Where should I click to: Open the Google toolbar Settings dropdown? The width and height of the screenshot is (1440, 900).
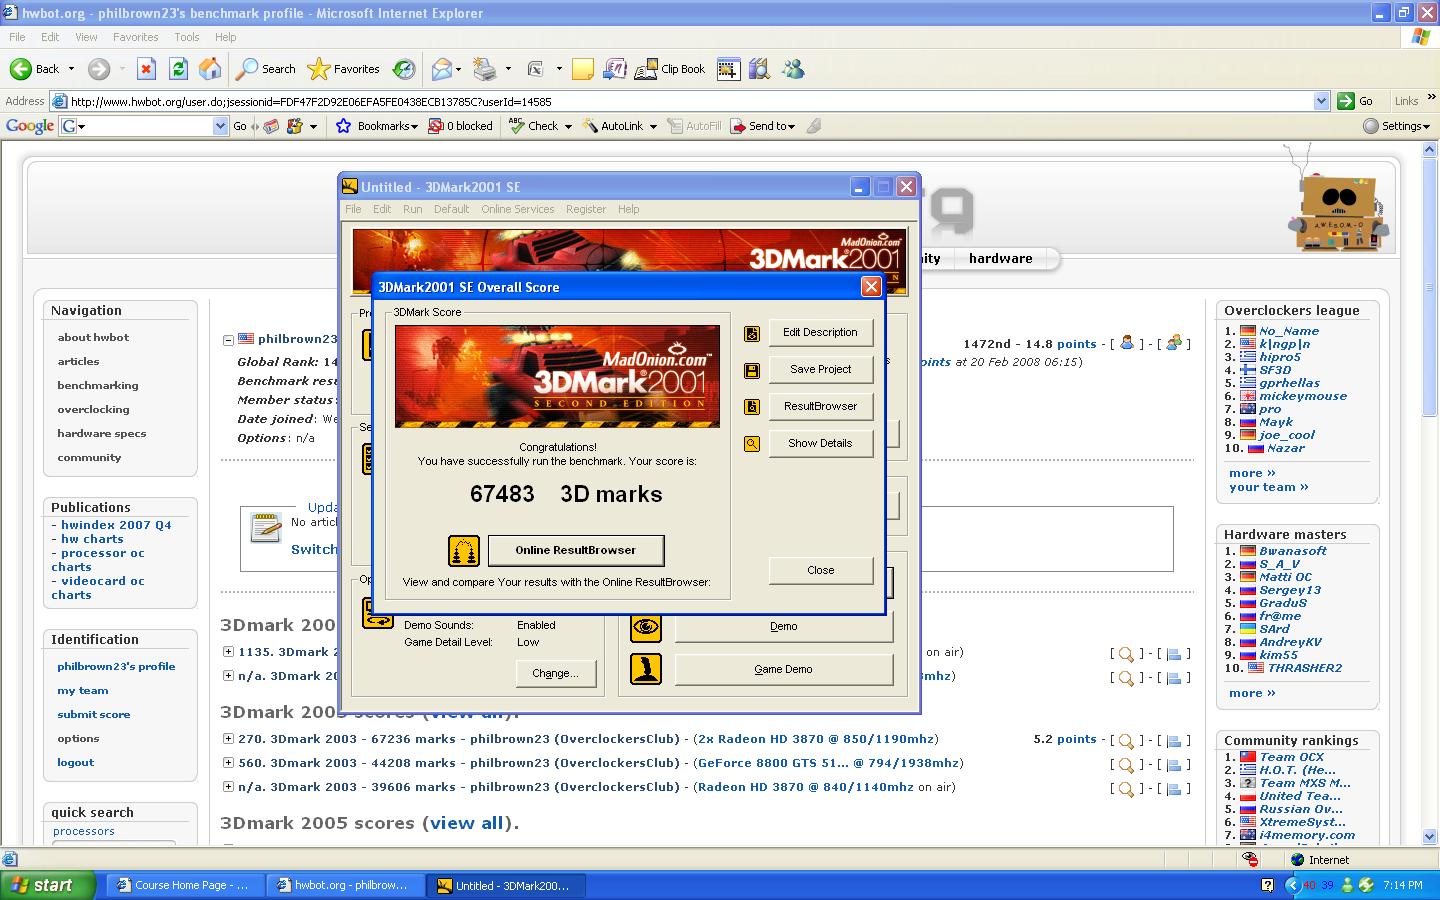[x=1398, y=126]
